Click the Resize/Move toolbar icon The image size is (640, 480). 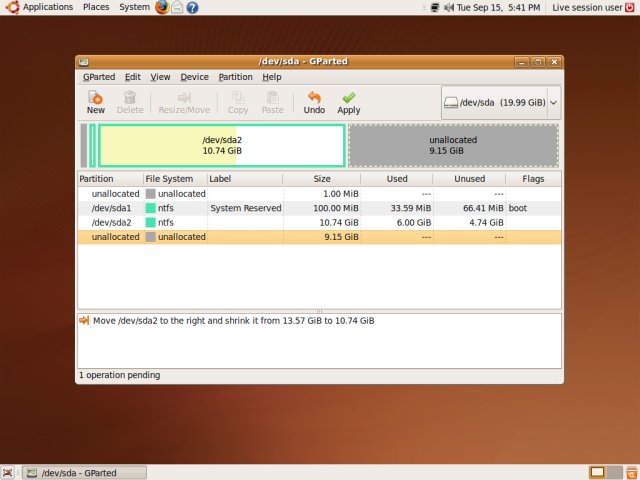point(184,102)
